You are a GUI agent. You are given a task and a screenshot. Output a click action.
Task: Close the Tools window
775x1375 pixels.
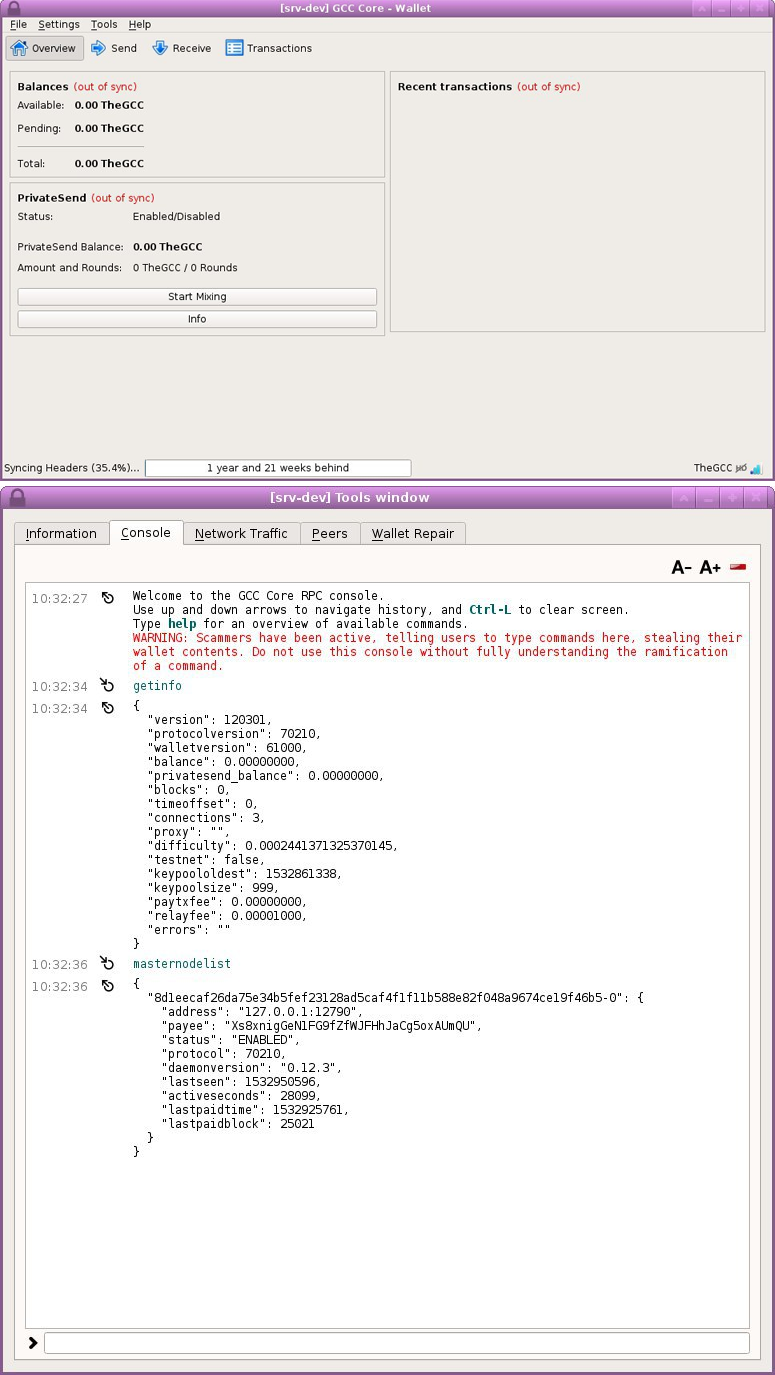tap(758, 498)
